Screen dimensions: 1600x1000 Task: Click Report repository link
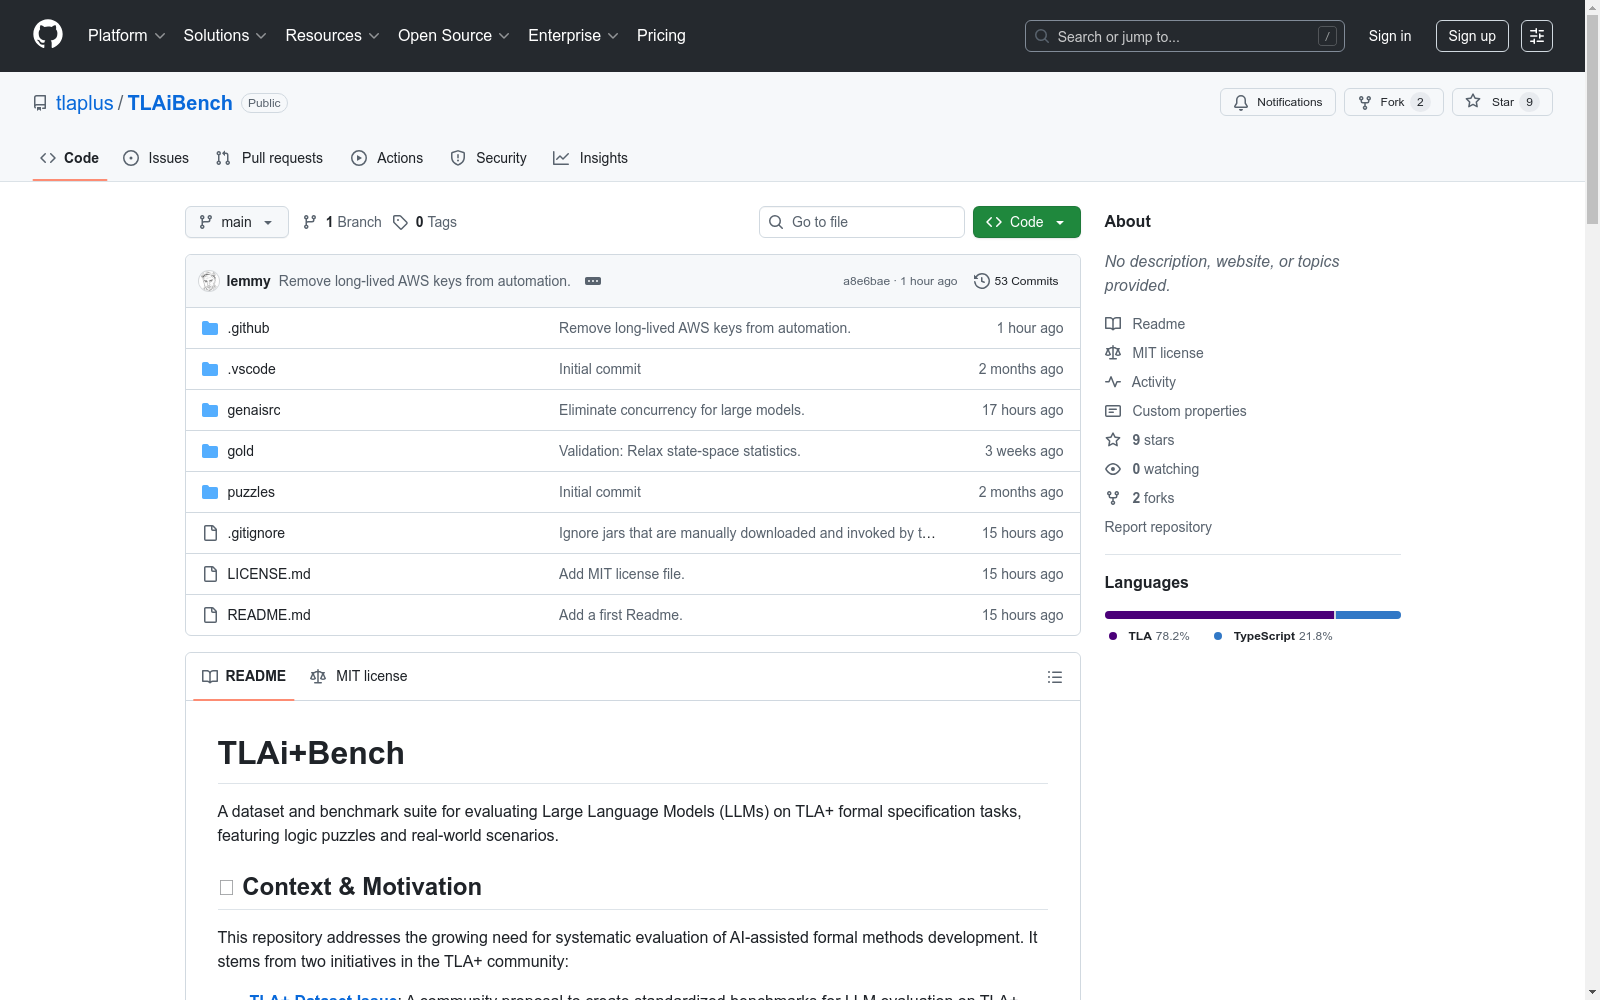1158,527
